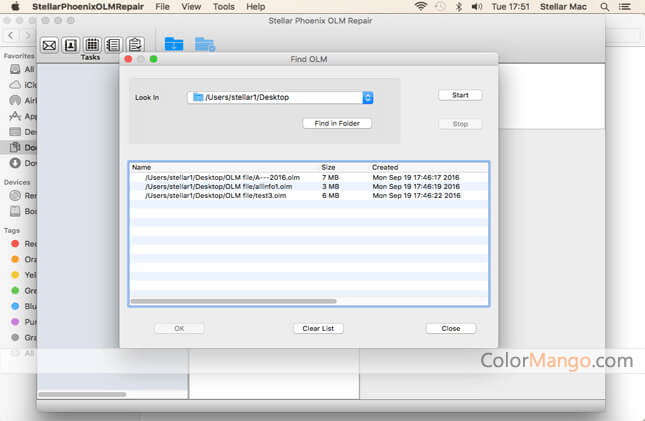Select the test3.olm file row
This screenshot has width=645, height=421.
(x=309, y=195)
